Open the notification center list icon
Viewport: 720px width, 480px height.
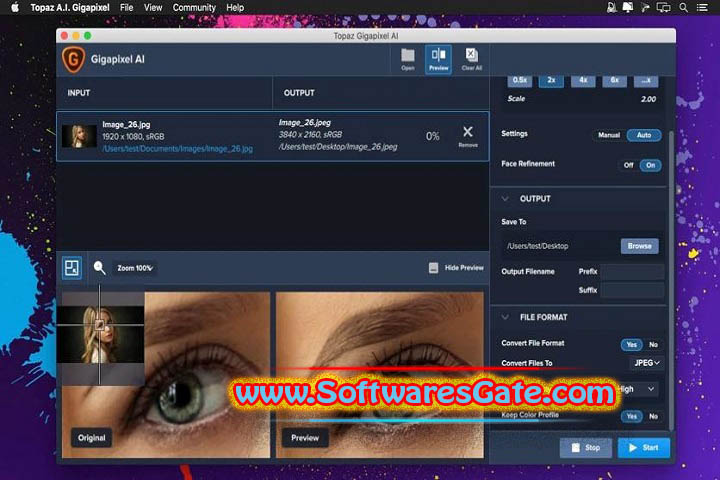coord(702,7)
